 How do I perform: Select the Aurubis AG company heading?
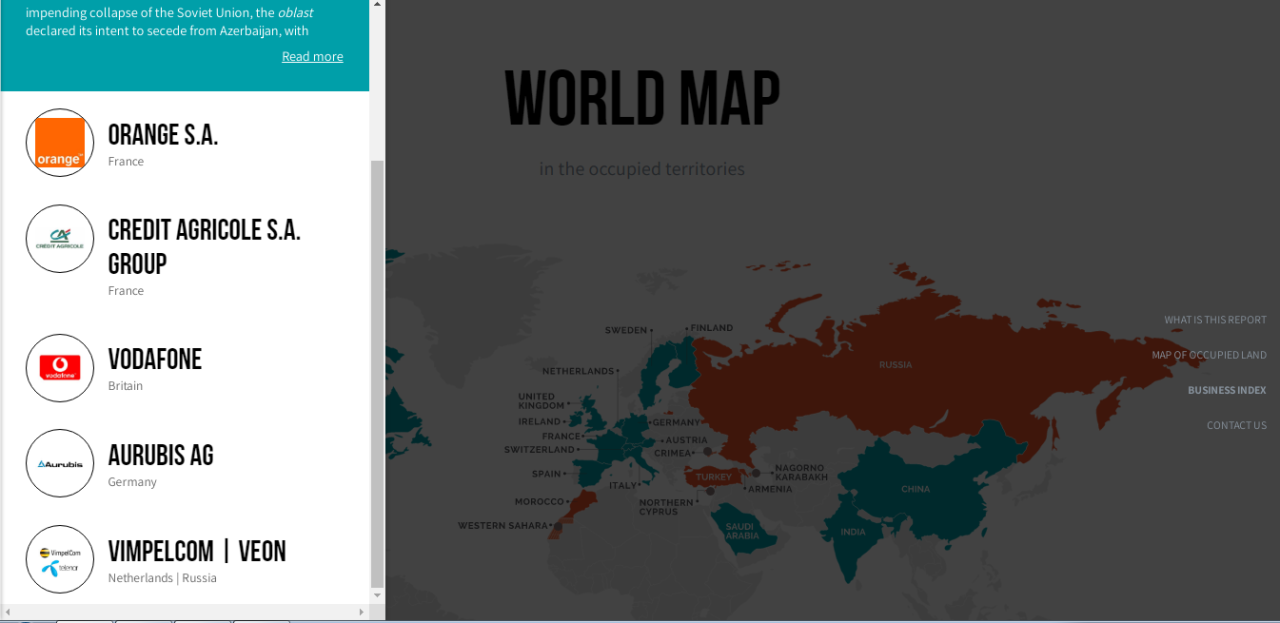(x=161, y=455)
